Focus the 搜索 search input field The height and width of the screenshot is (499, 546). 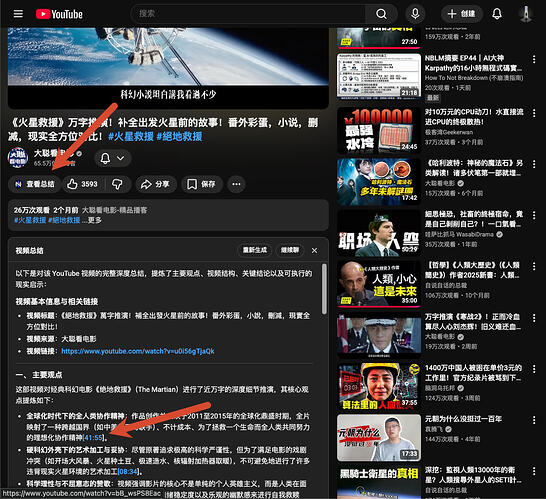(249, 14)
